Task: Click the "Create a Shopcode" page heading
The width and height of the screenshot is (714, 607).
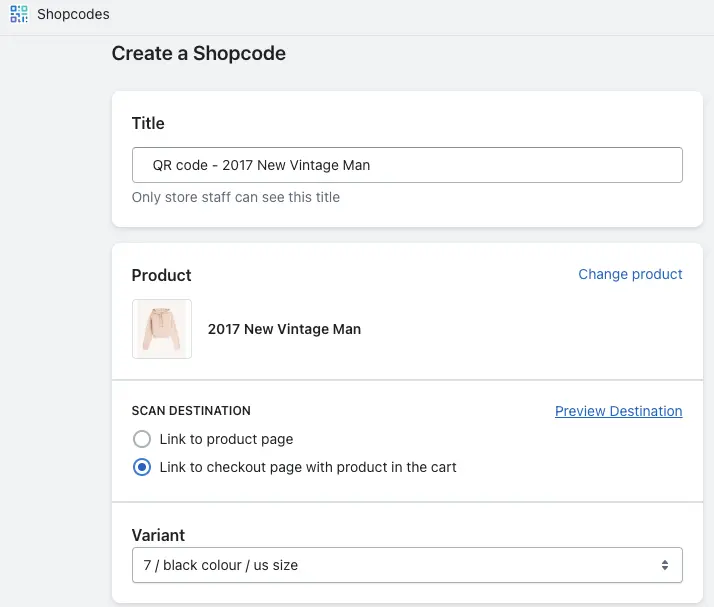Action: pyautogui.click(x=198, y=54)
